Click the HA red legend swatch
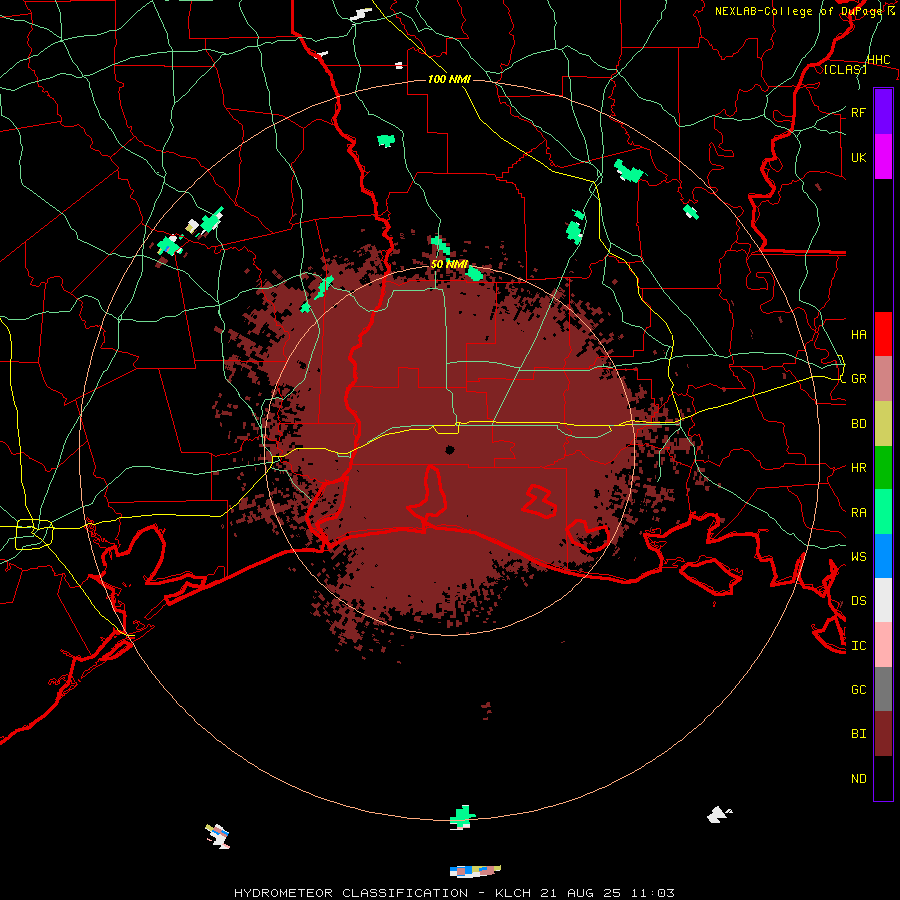The height and width of the screenshot is (900, 900). pyautogui.click(x=883, y=334)
